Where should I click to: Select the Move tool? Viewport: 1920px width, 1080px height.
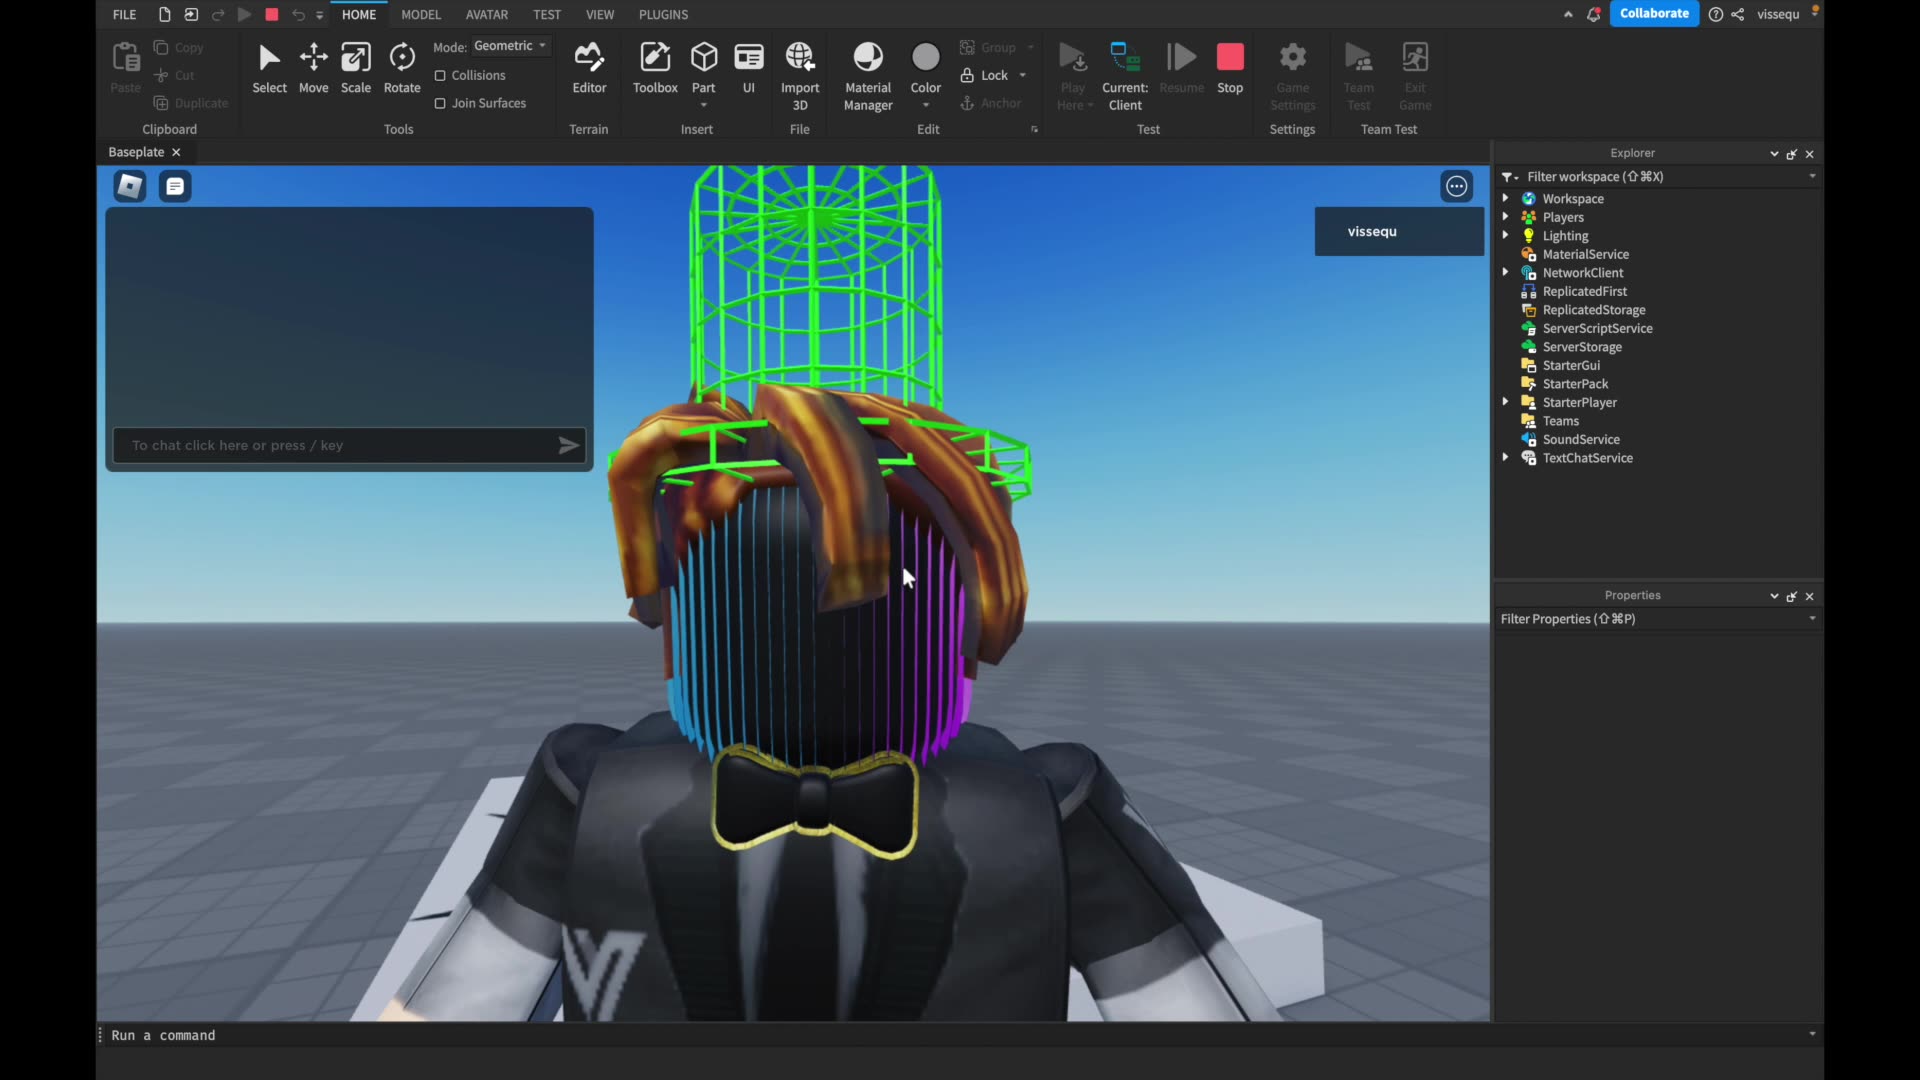pos(313,67)
